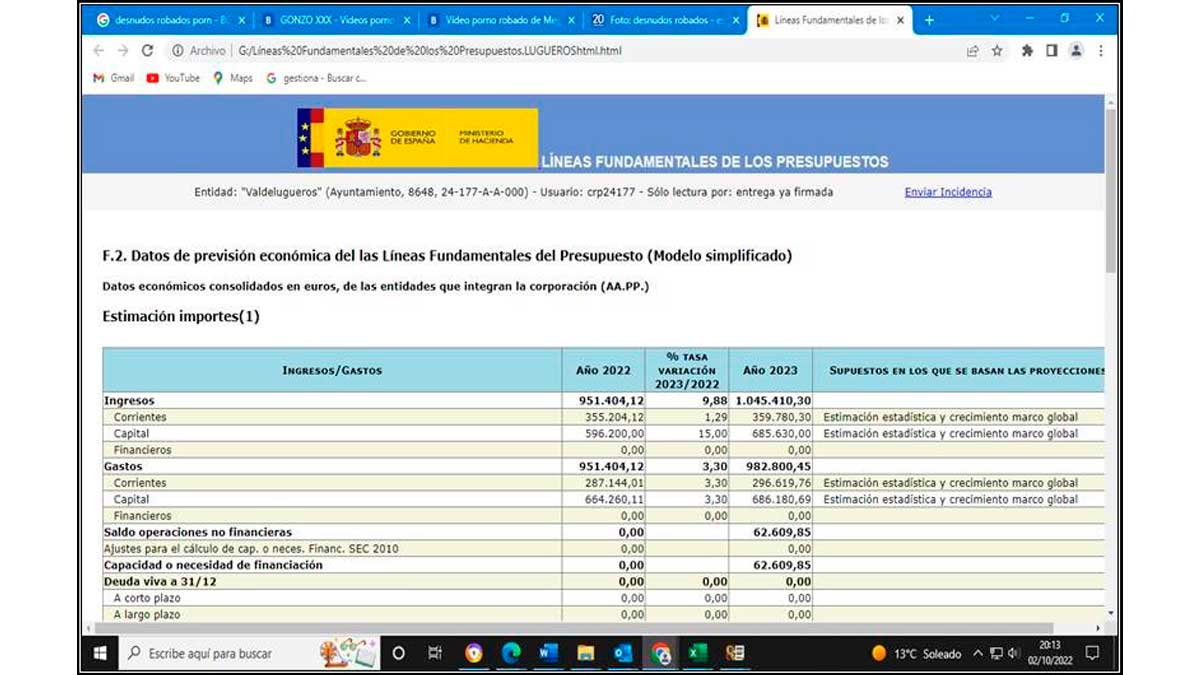Open the Chrome extensions puzzle icon
Image resolution: width=1200 pixels, height=675 pixels.
1027,50
